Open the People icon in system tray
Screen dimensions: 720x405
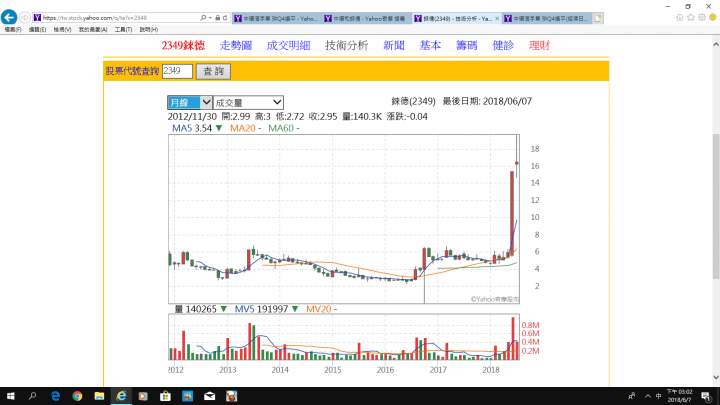632,396
